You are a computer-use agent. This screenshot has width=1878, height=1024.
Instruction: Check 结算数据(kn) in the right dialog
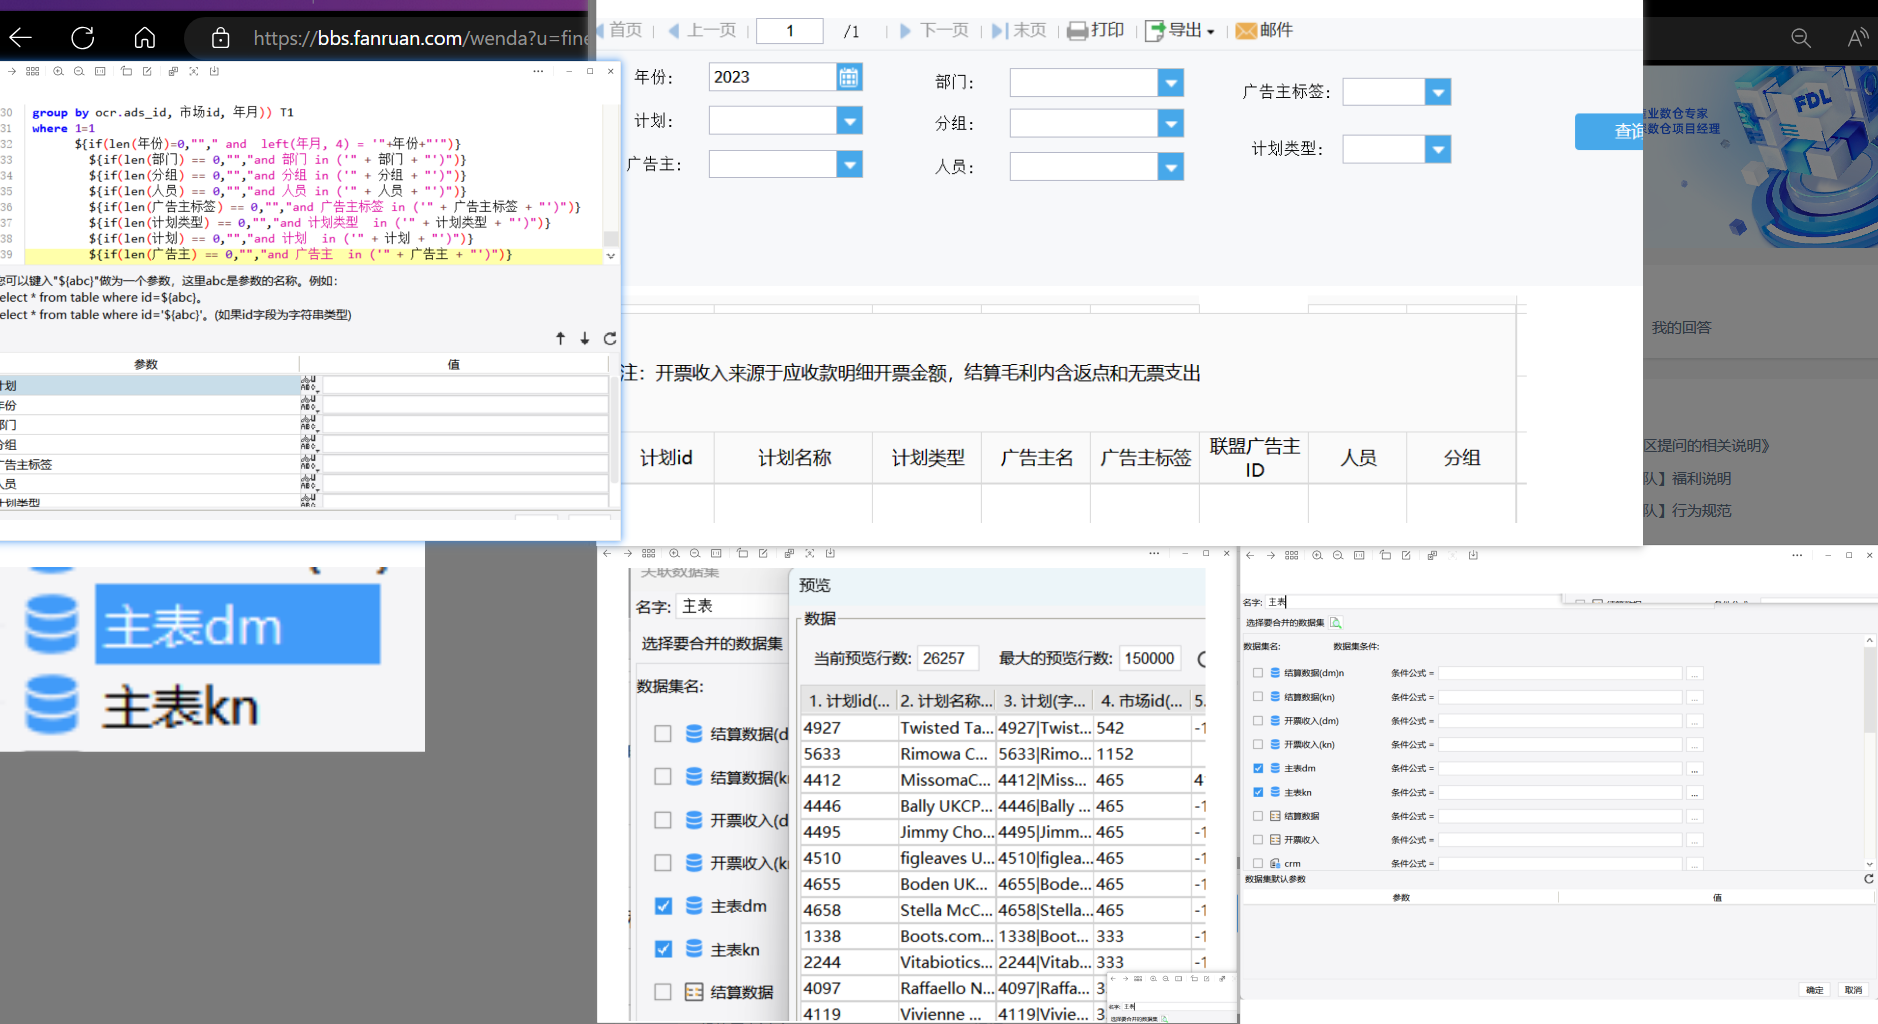pyautogui.click(x=1258, y=697)
